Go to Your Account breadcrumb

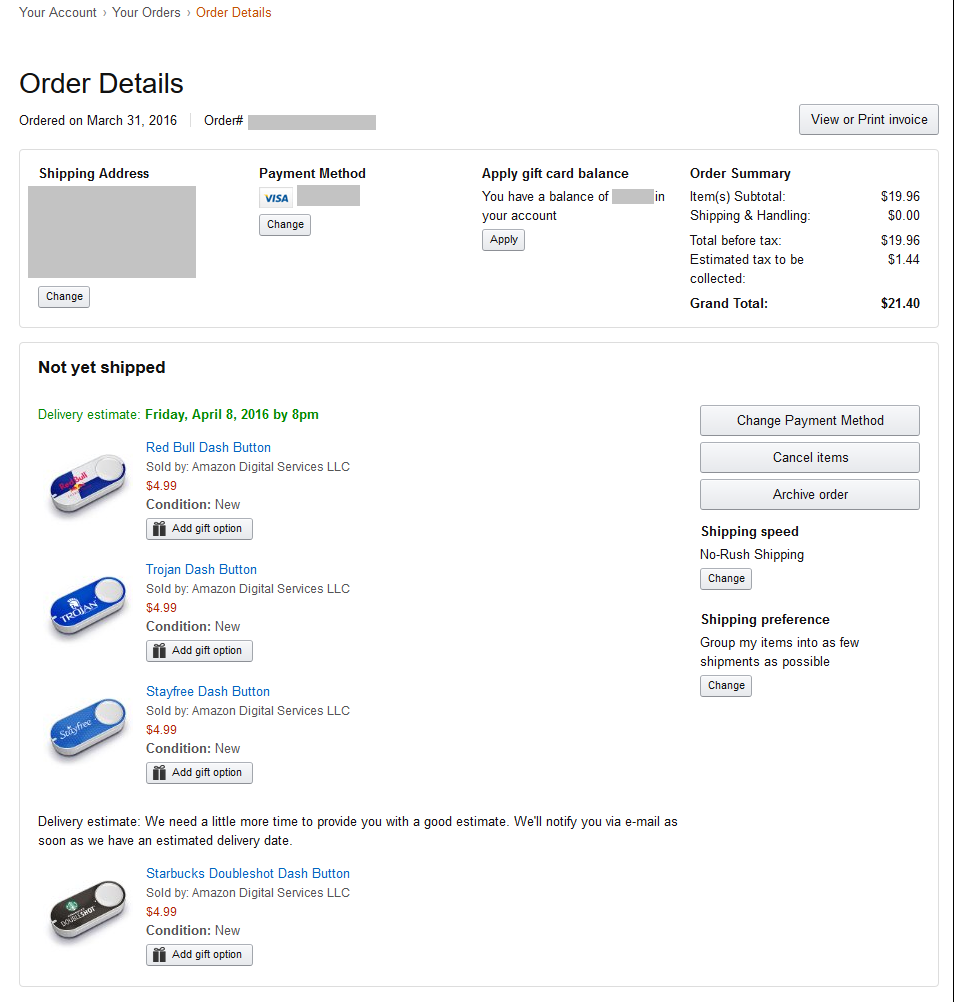[x=58, y=13]
